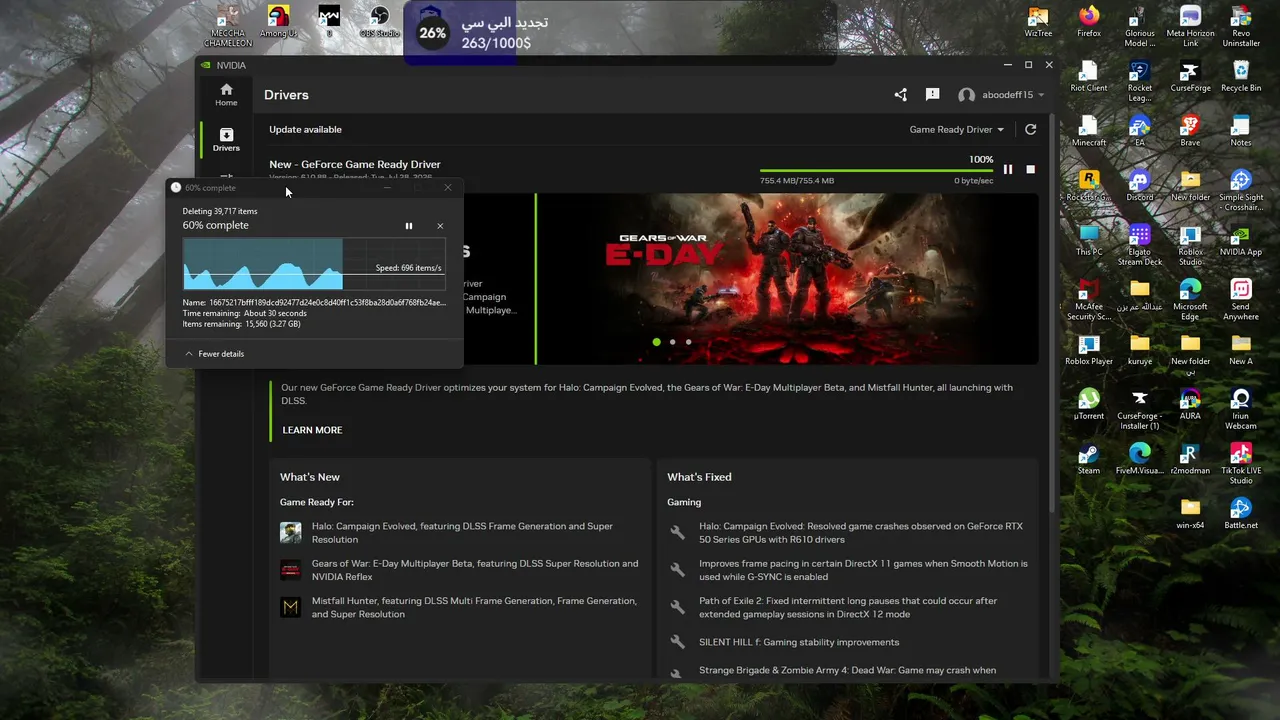Stop the NVIDIA driver download

pyautogui.click(x=1031, y=169)
